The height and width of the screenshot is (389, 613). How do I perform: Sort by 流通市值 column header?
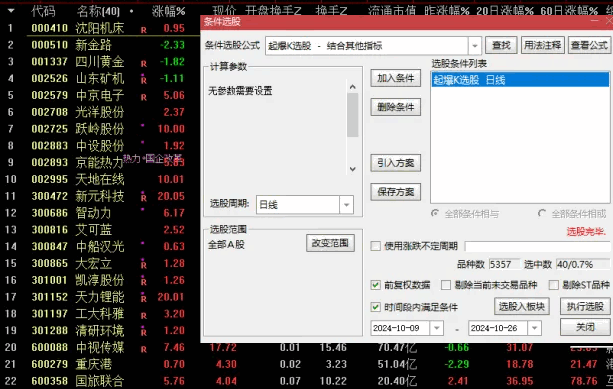coord(392,11)
